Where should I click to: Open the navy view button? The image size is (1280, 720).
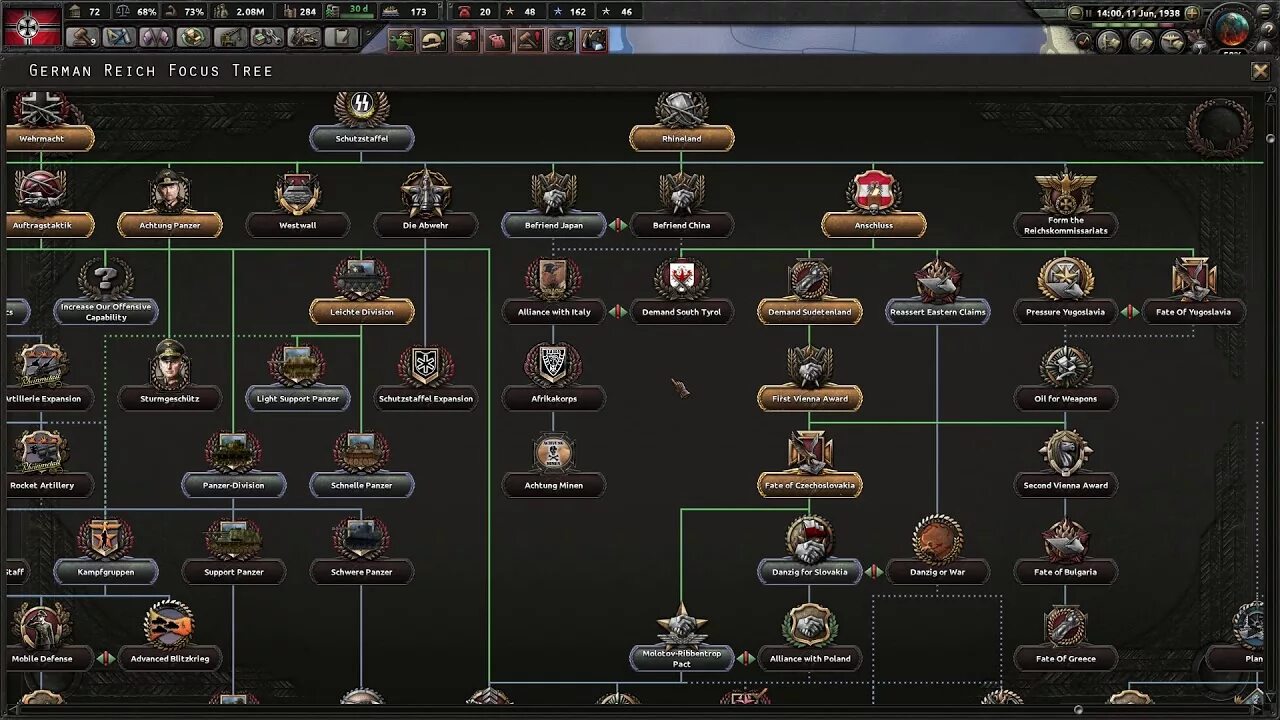(x=1141, y=41)
